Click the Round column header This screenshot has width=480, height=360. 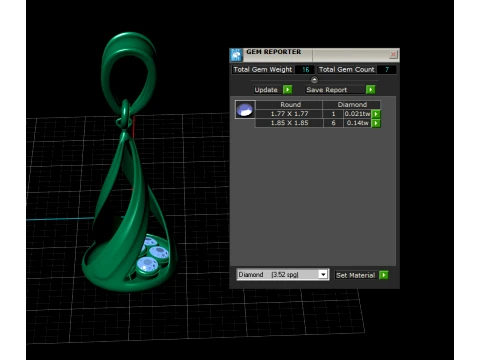point(290,105)
